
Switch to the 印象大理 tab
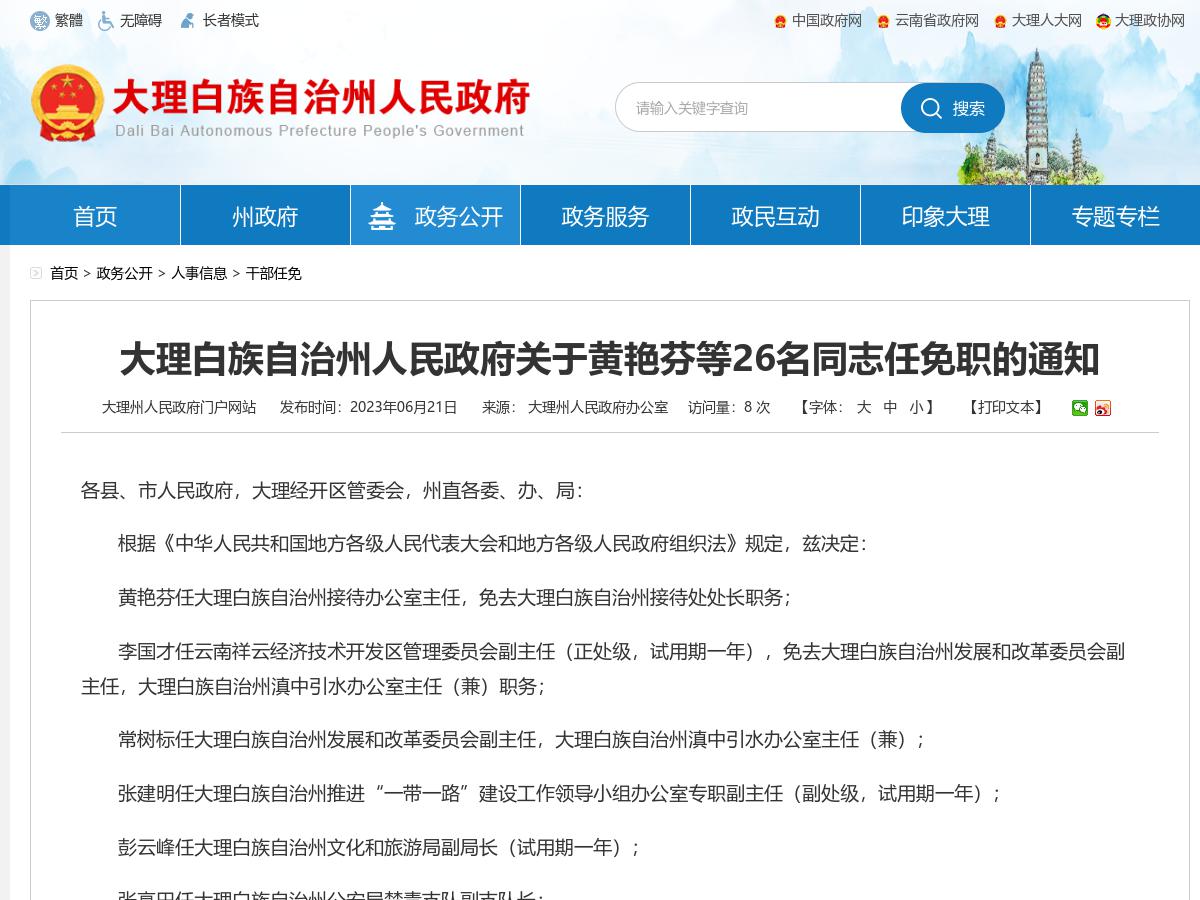tap(945, 214)
